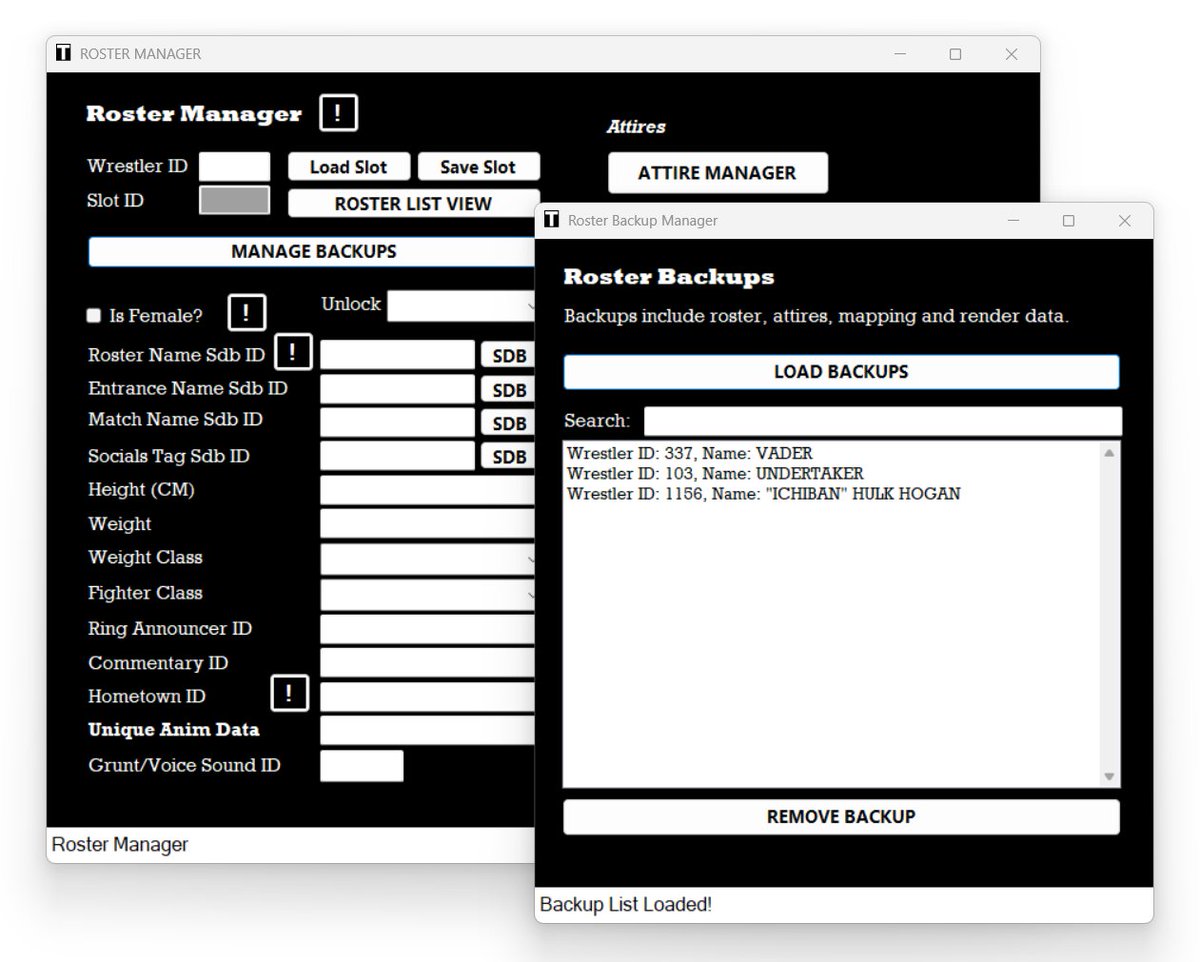Screen dimensions: 1200x962
Task: Focus the Socials Tag Sdb ID field
Action: click(x=397, y=455)
